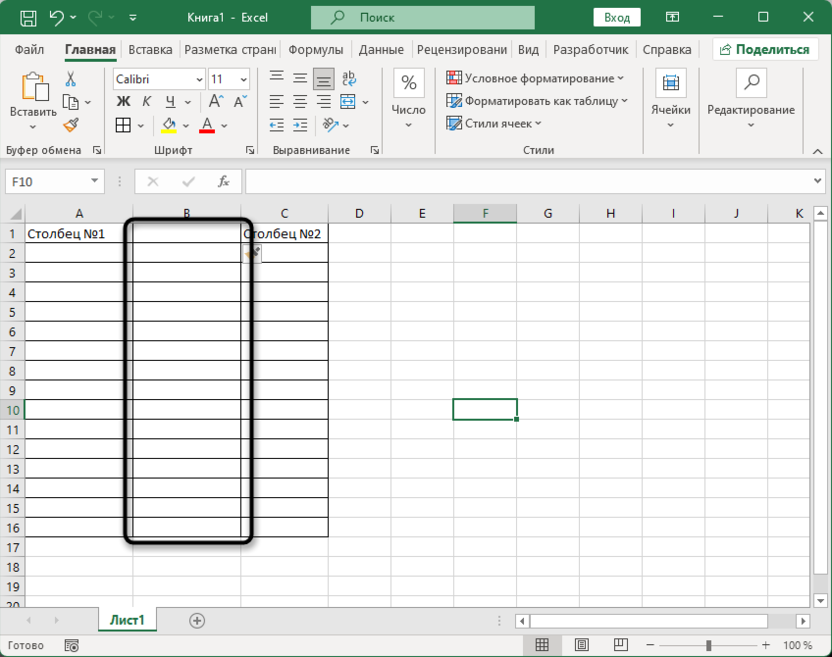Toggle italic К formatting

(x=147, y=102)
